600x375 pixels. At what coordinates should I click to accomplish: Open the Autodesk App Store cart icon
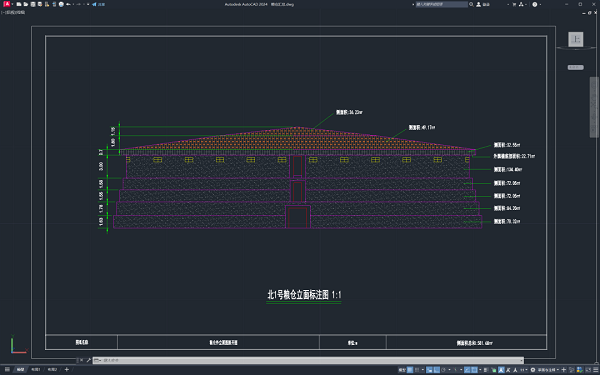coord(514,4)
